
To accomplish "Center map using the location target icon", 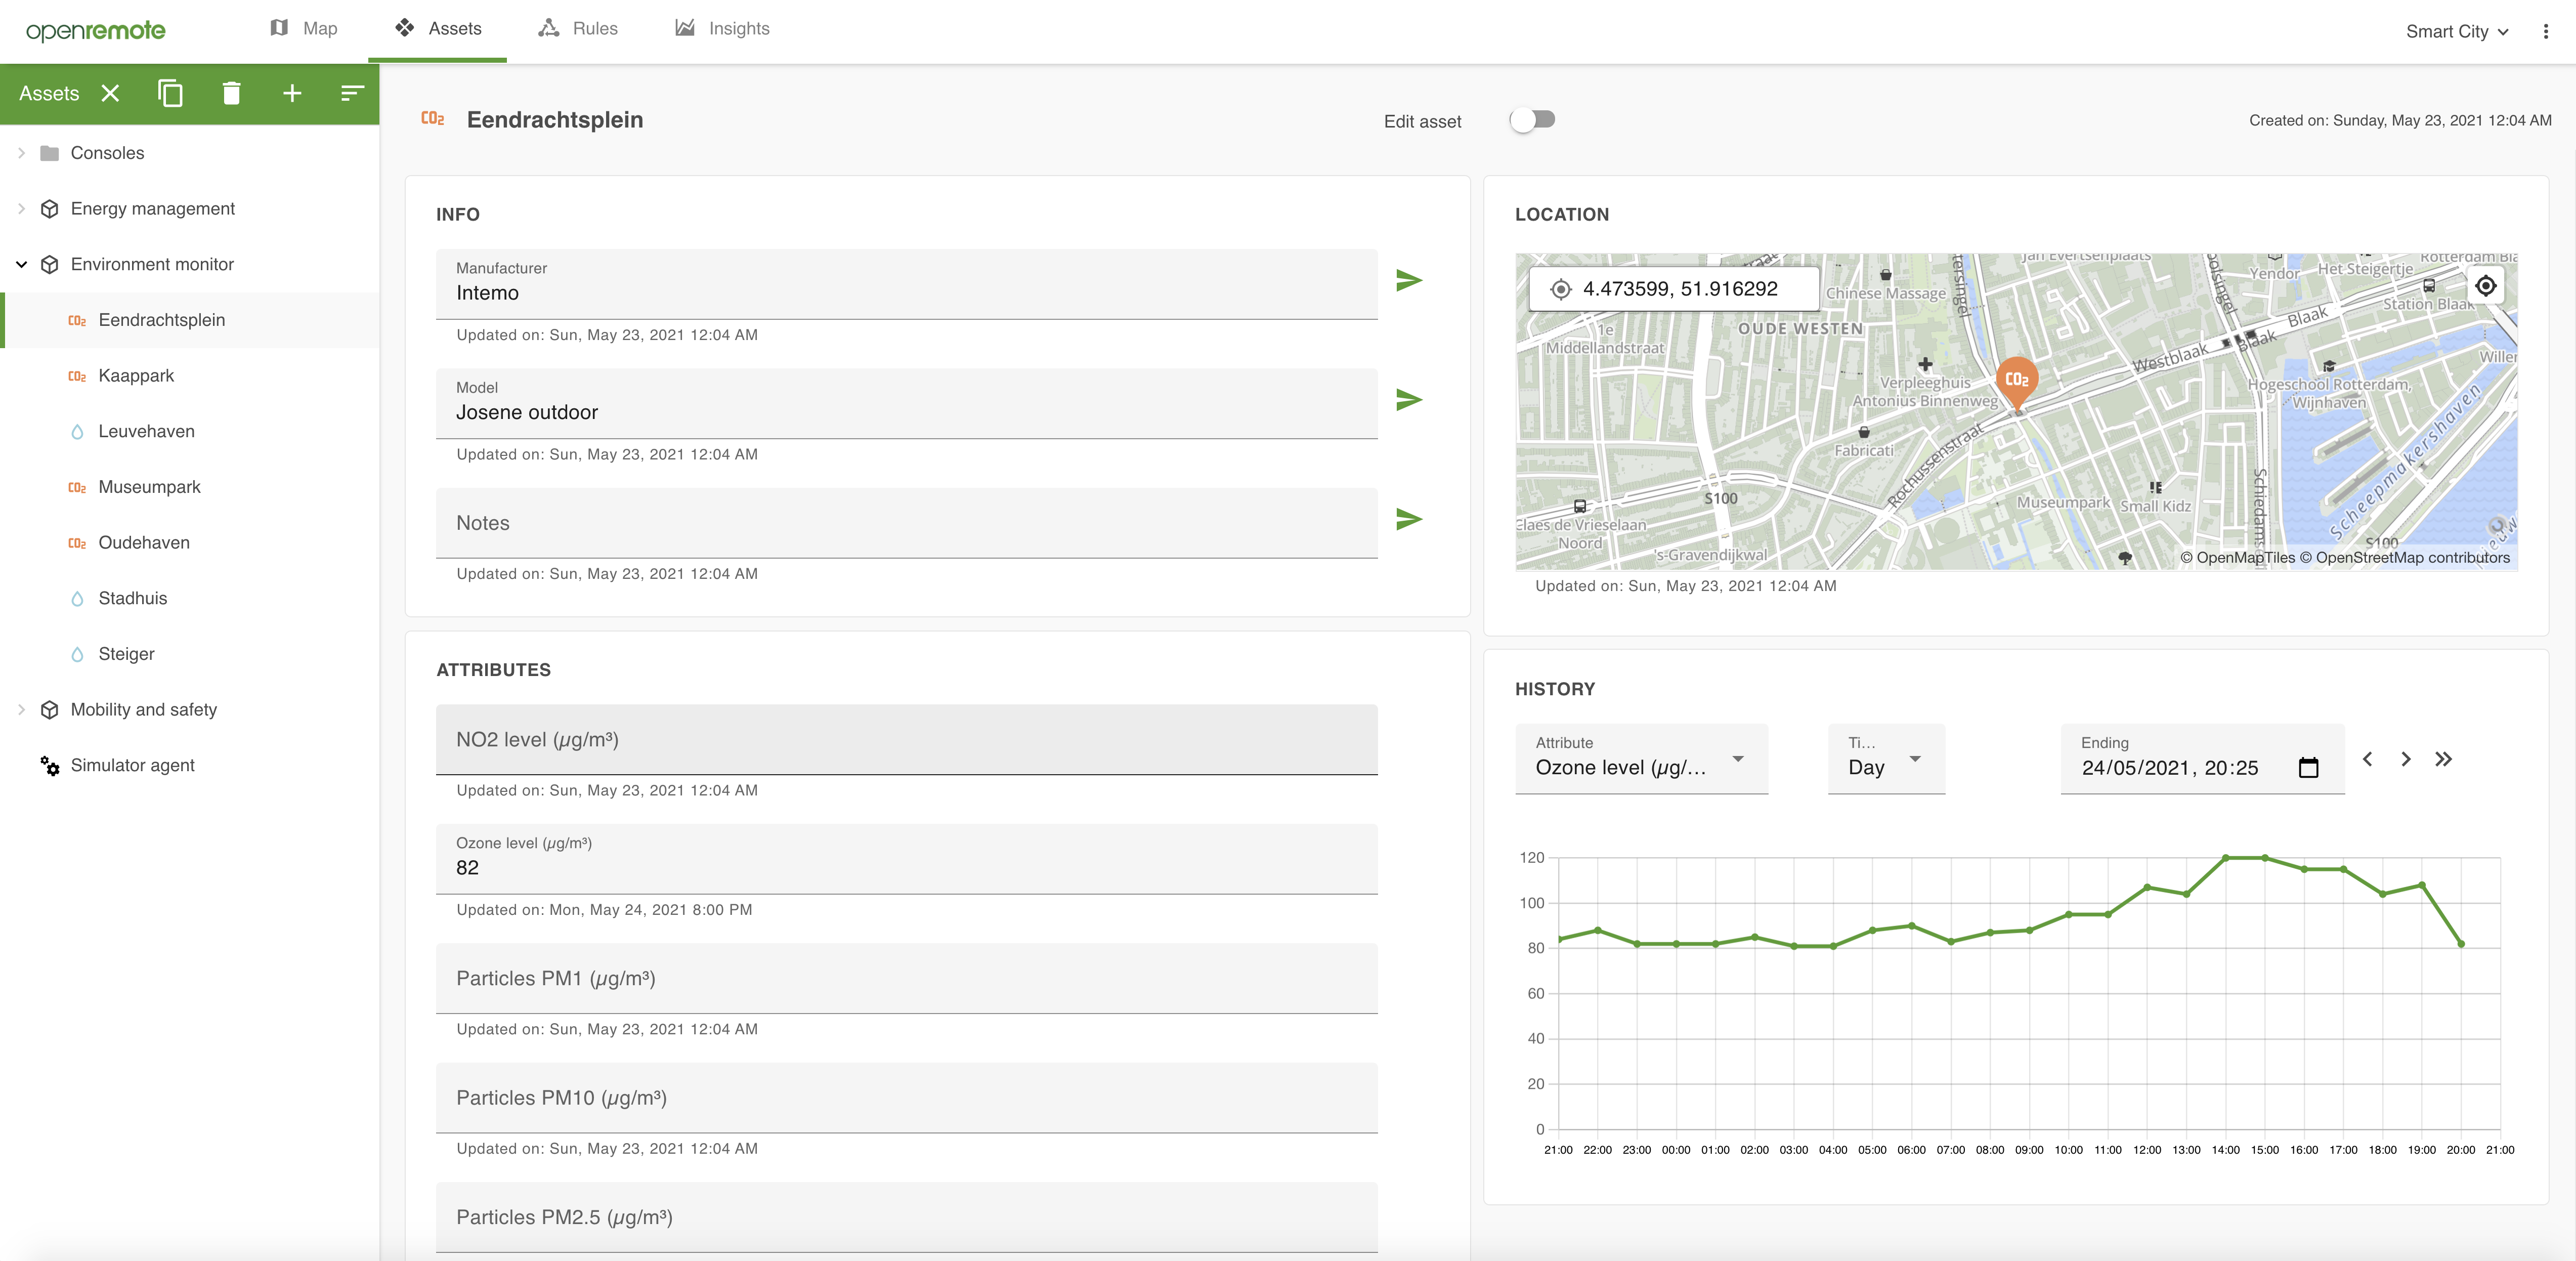I will point(2485,286).
